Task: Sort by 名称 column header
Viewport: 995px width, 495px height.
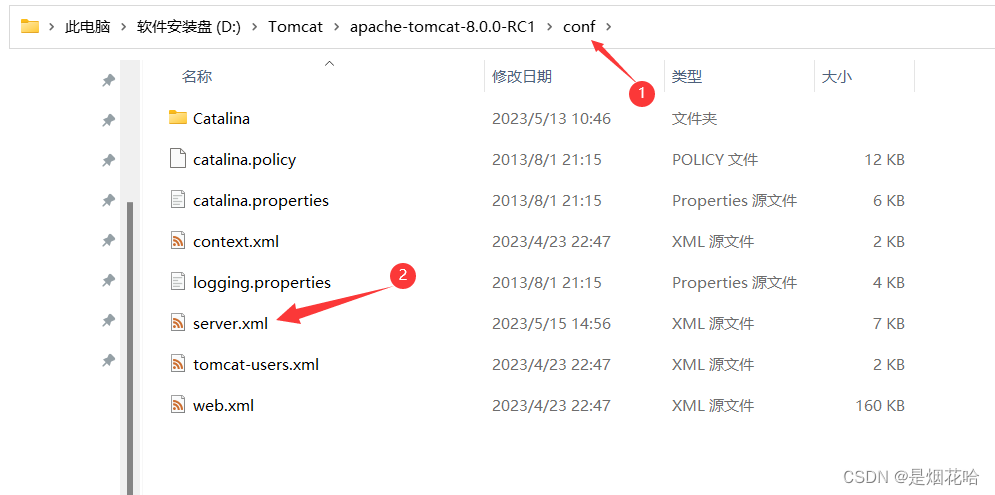Action: pyautogui.click(x=197, y=77)
